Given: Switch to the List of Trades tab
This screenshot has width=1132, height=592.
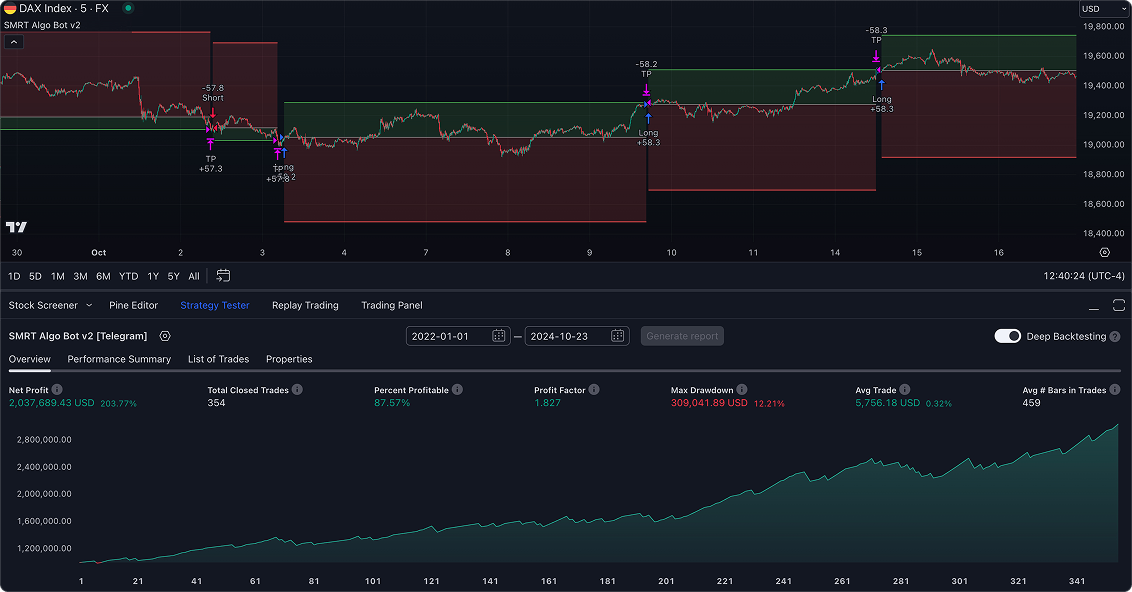Looking at the screenshot, I should tap(218, 359).
